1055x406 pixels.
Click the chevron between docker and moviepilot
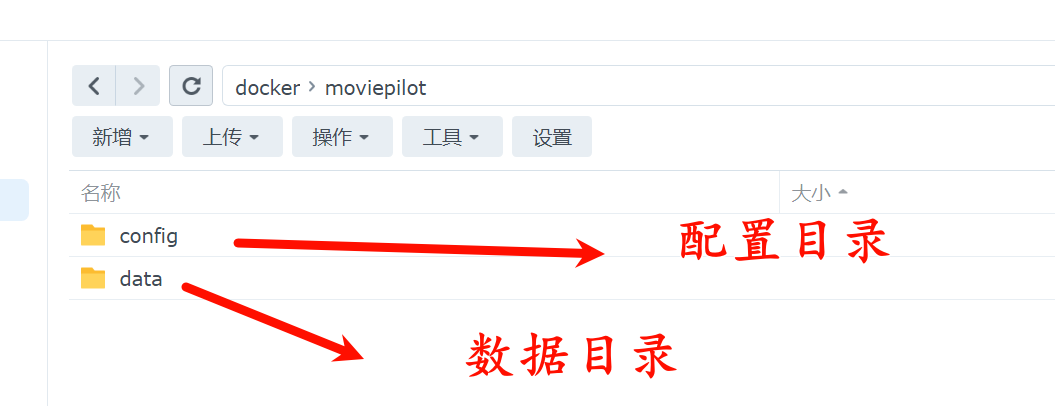[x=312, y=87]
